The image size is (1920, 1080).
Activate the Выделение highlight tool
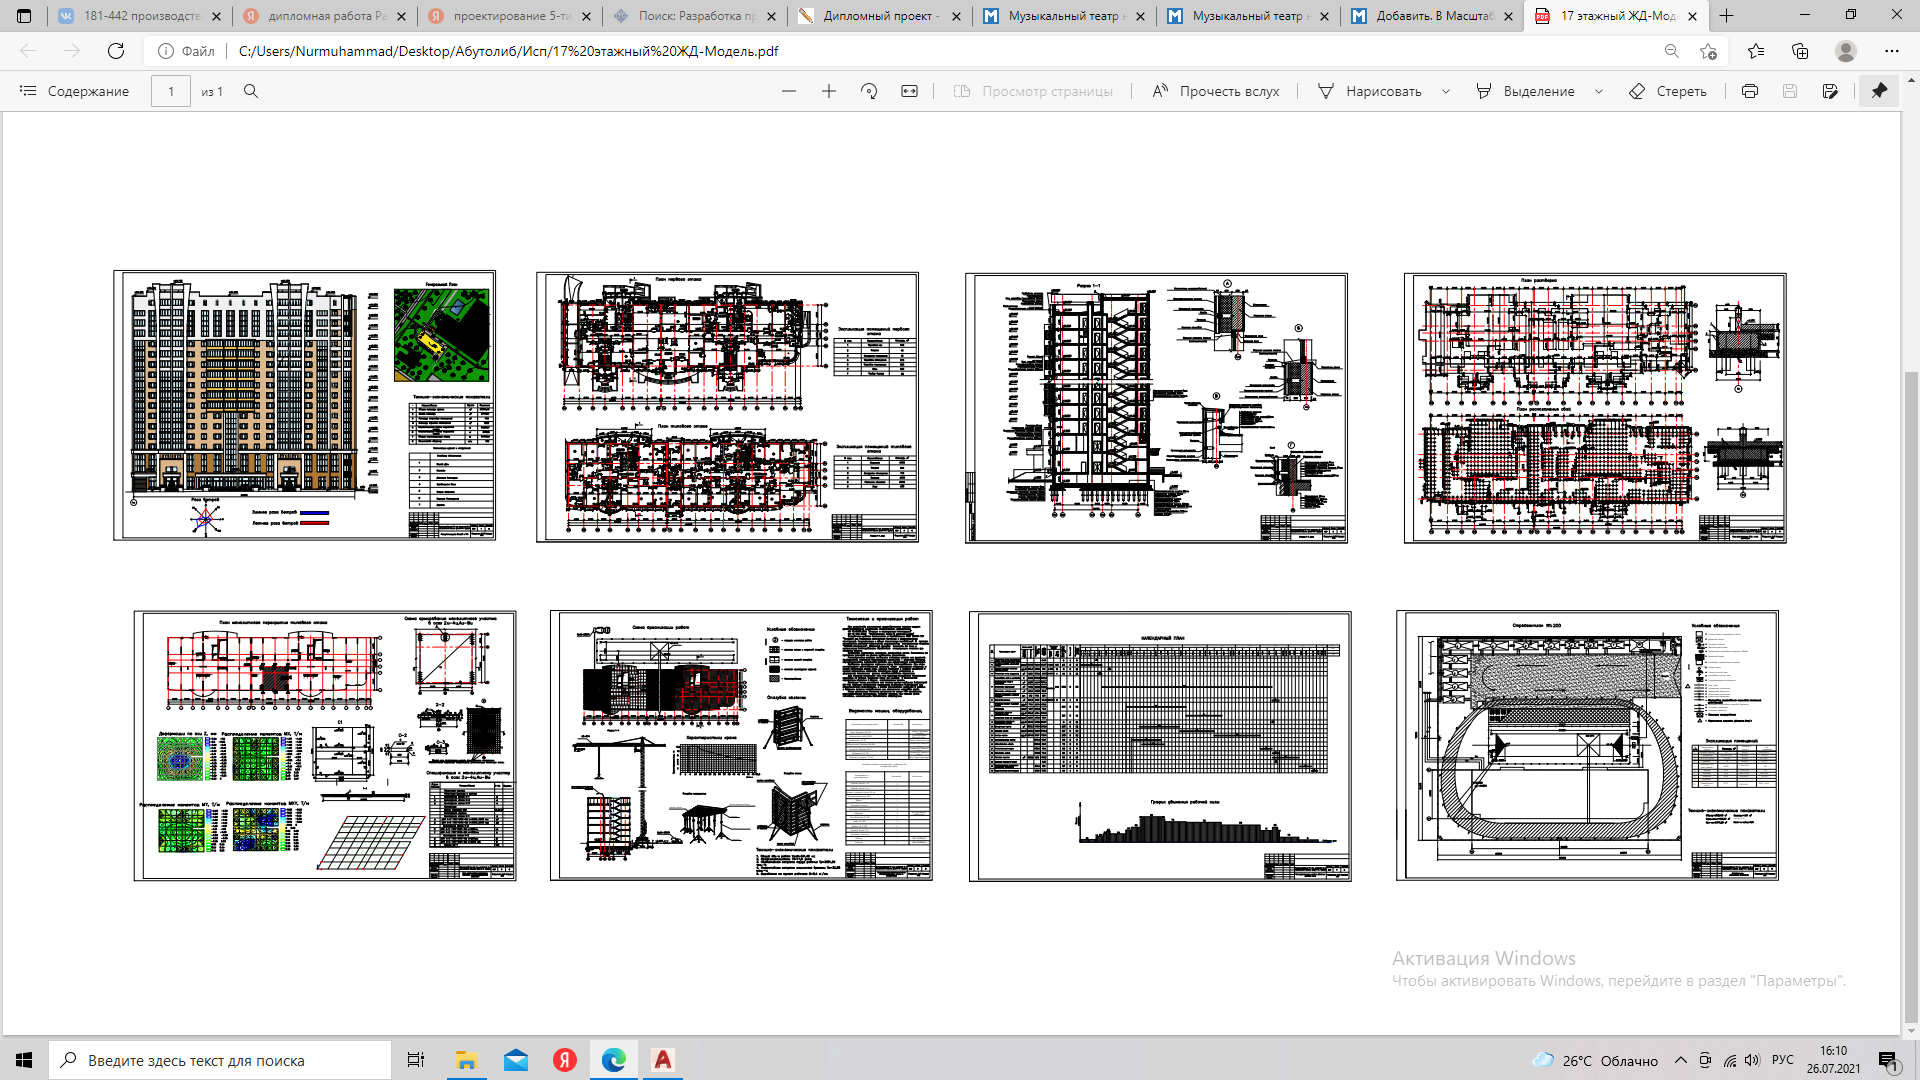(1525, 91)
